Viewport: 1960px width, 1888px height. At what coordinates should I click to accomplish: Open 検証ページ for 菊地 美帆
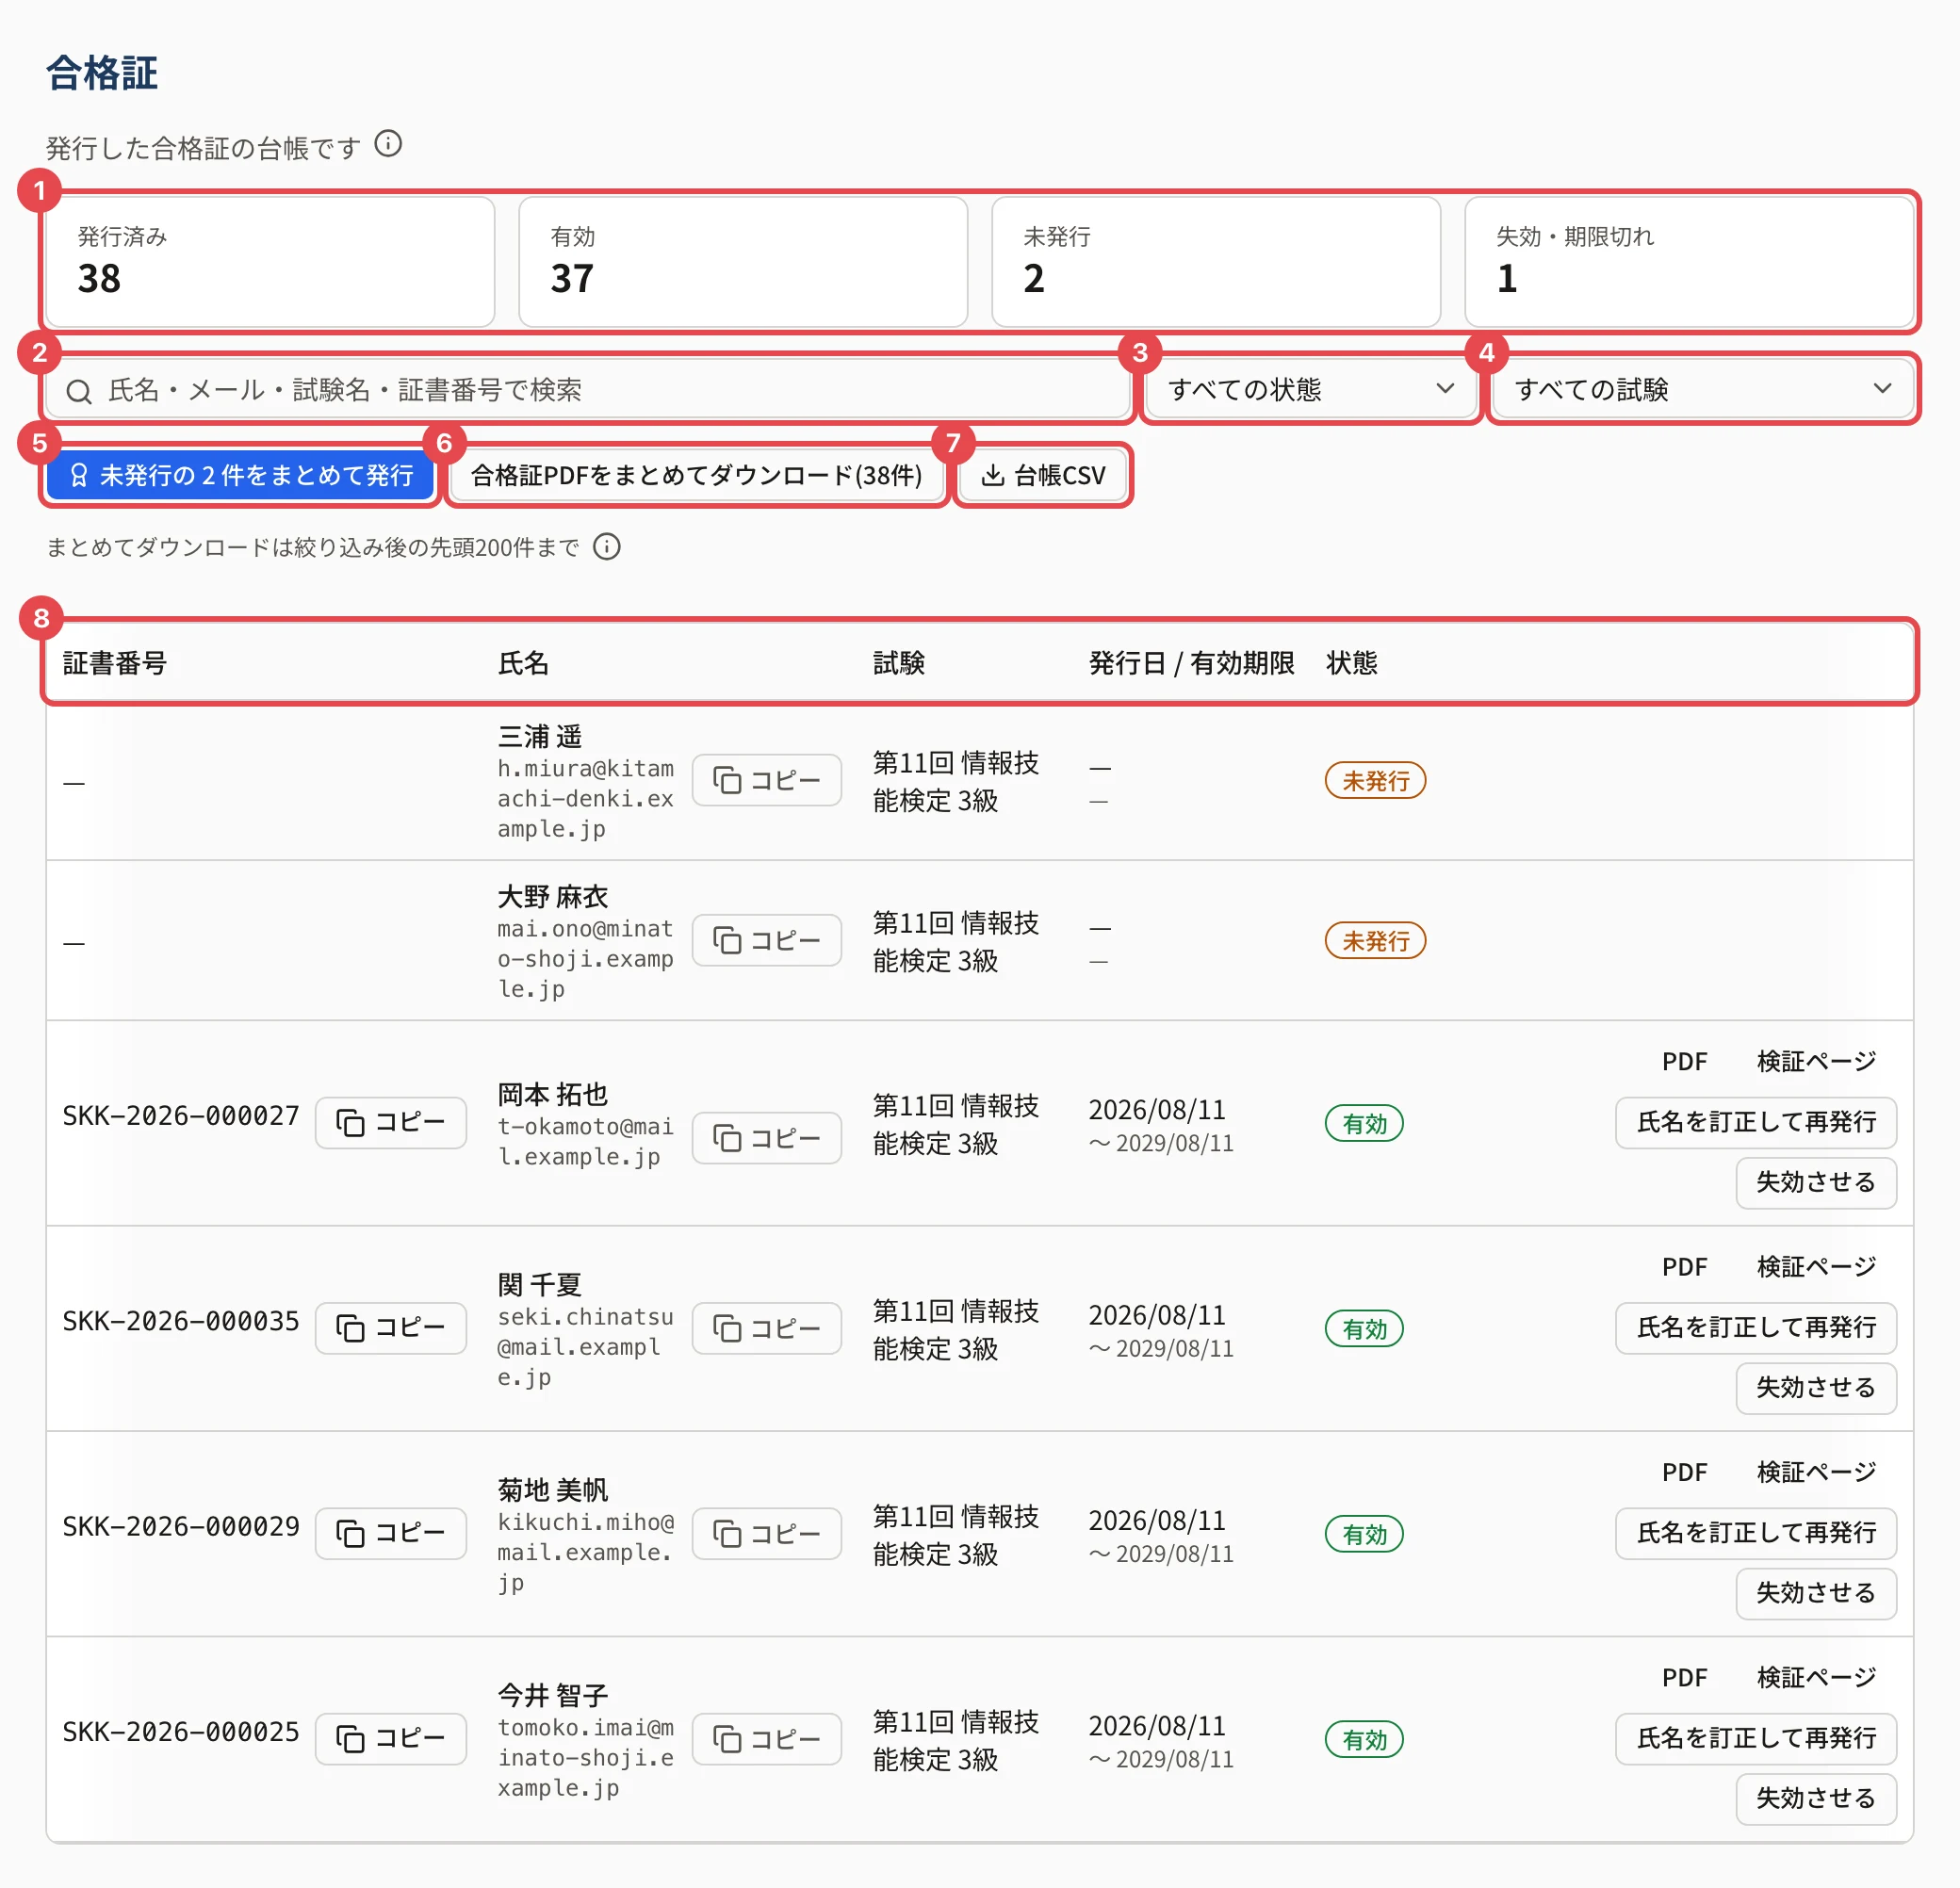coord(1816,1472)
